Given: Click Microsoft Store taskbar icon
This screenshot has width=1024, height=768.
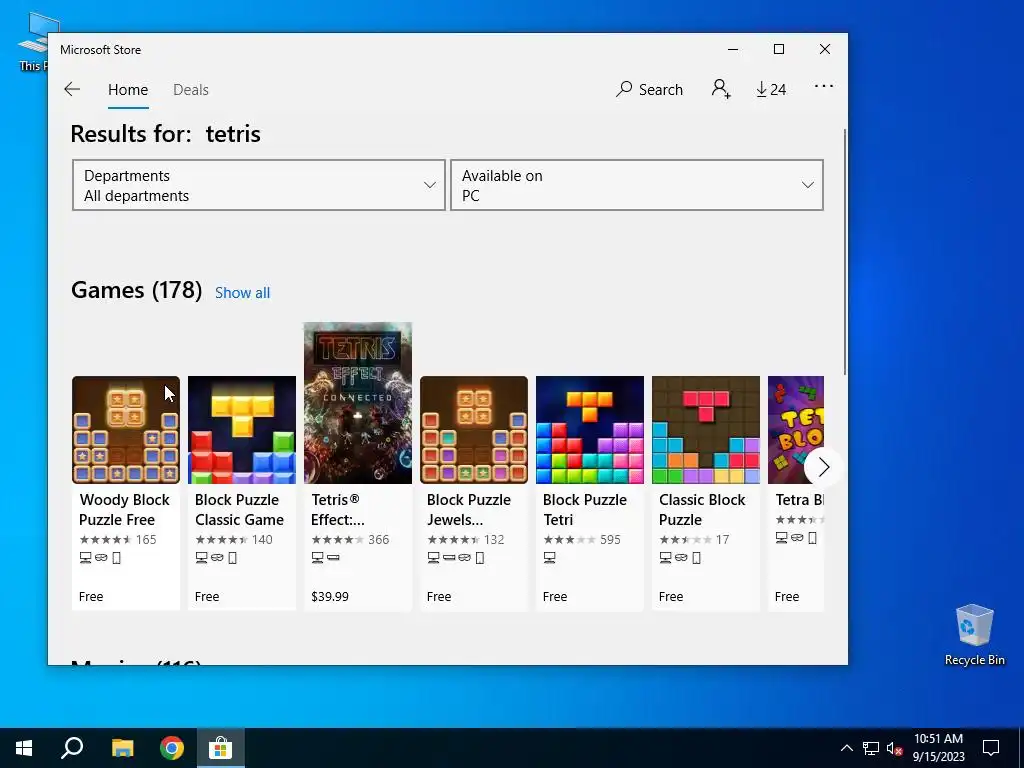Looking at the screenshot, I should coord(221,748).
